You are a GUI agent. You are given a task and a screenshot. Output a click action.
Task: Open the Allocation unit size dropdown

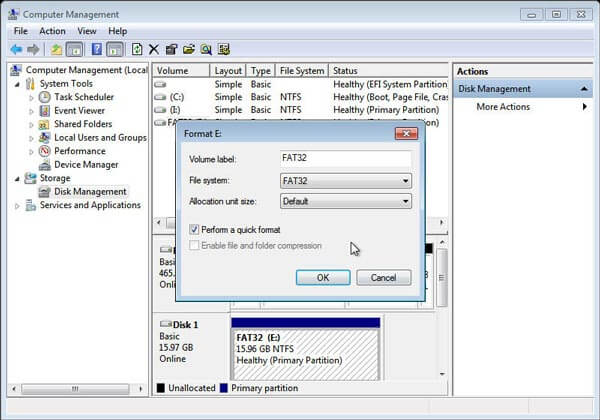pyautogui.click(x=346, y=201)
